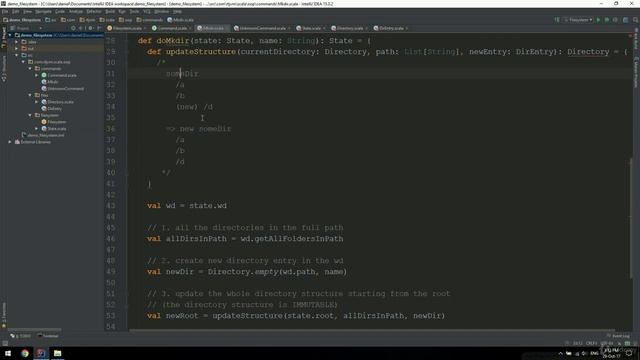This screenshot has height=360, width=640.
Task: Expand the out folder in project tree
Action: tap(17, 49)
